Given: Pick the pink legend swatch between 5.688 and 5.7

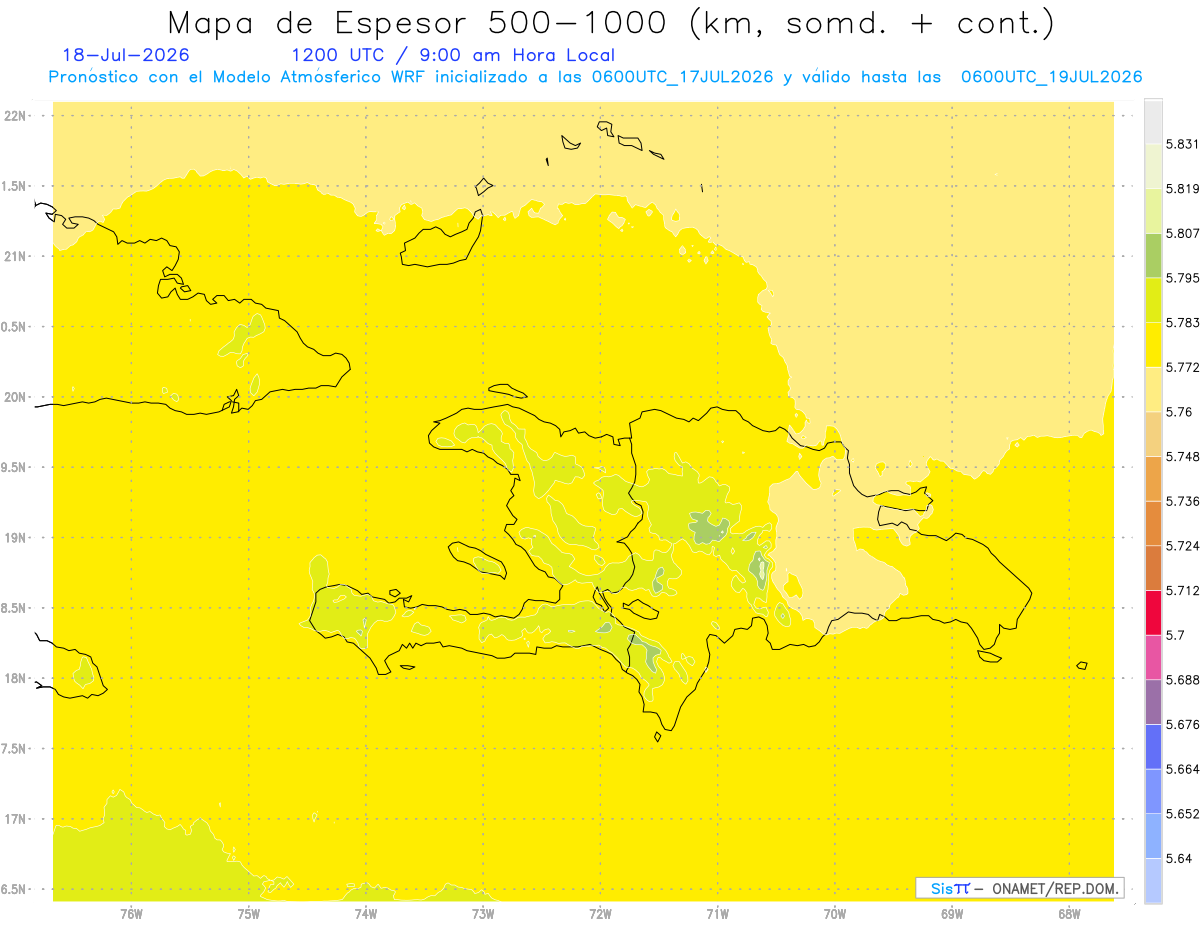Looking at the screenshot, I should (x=1153, y=657).
